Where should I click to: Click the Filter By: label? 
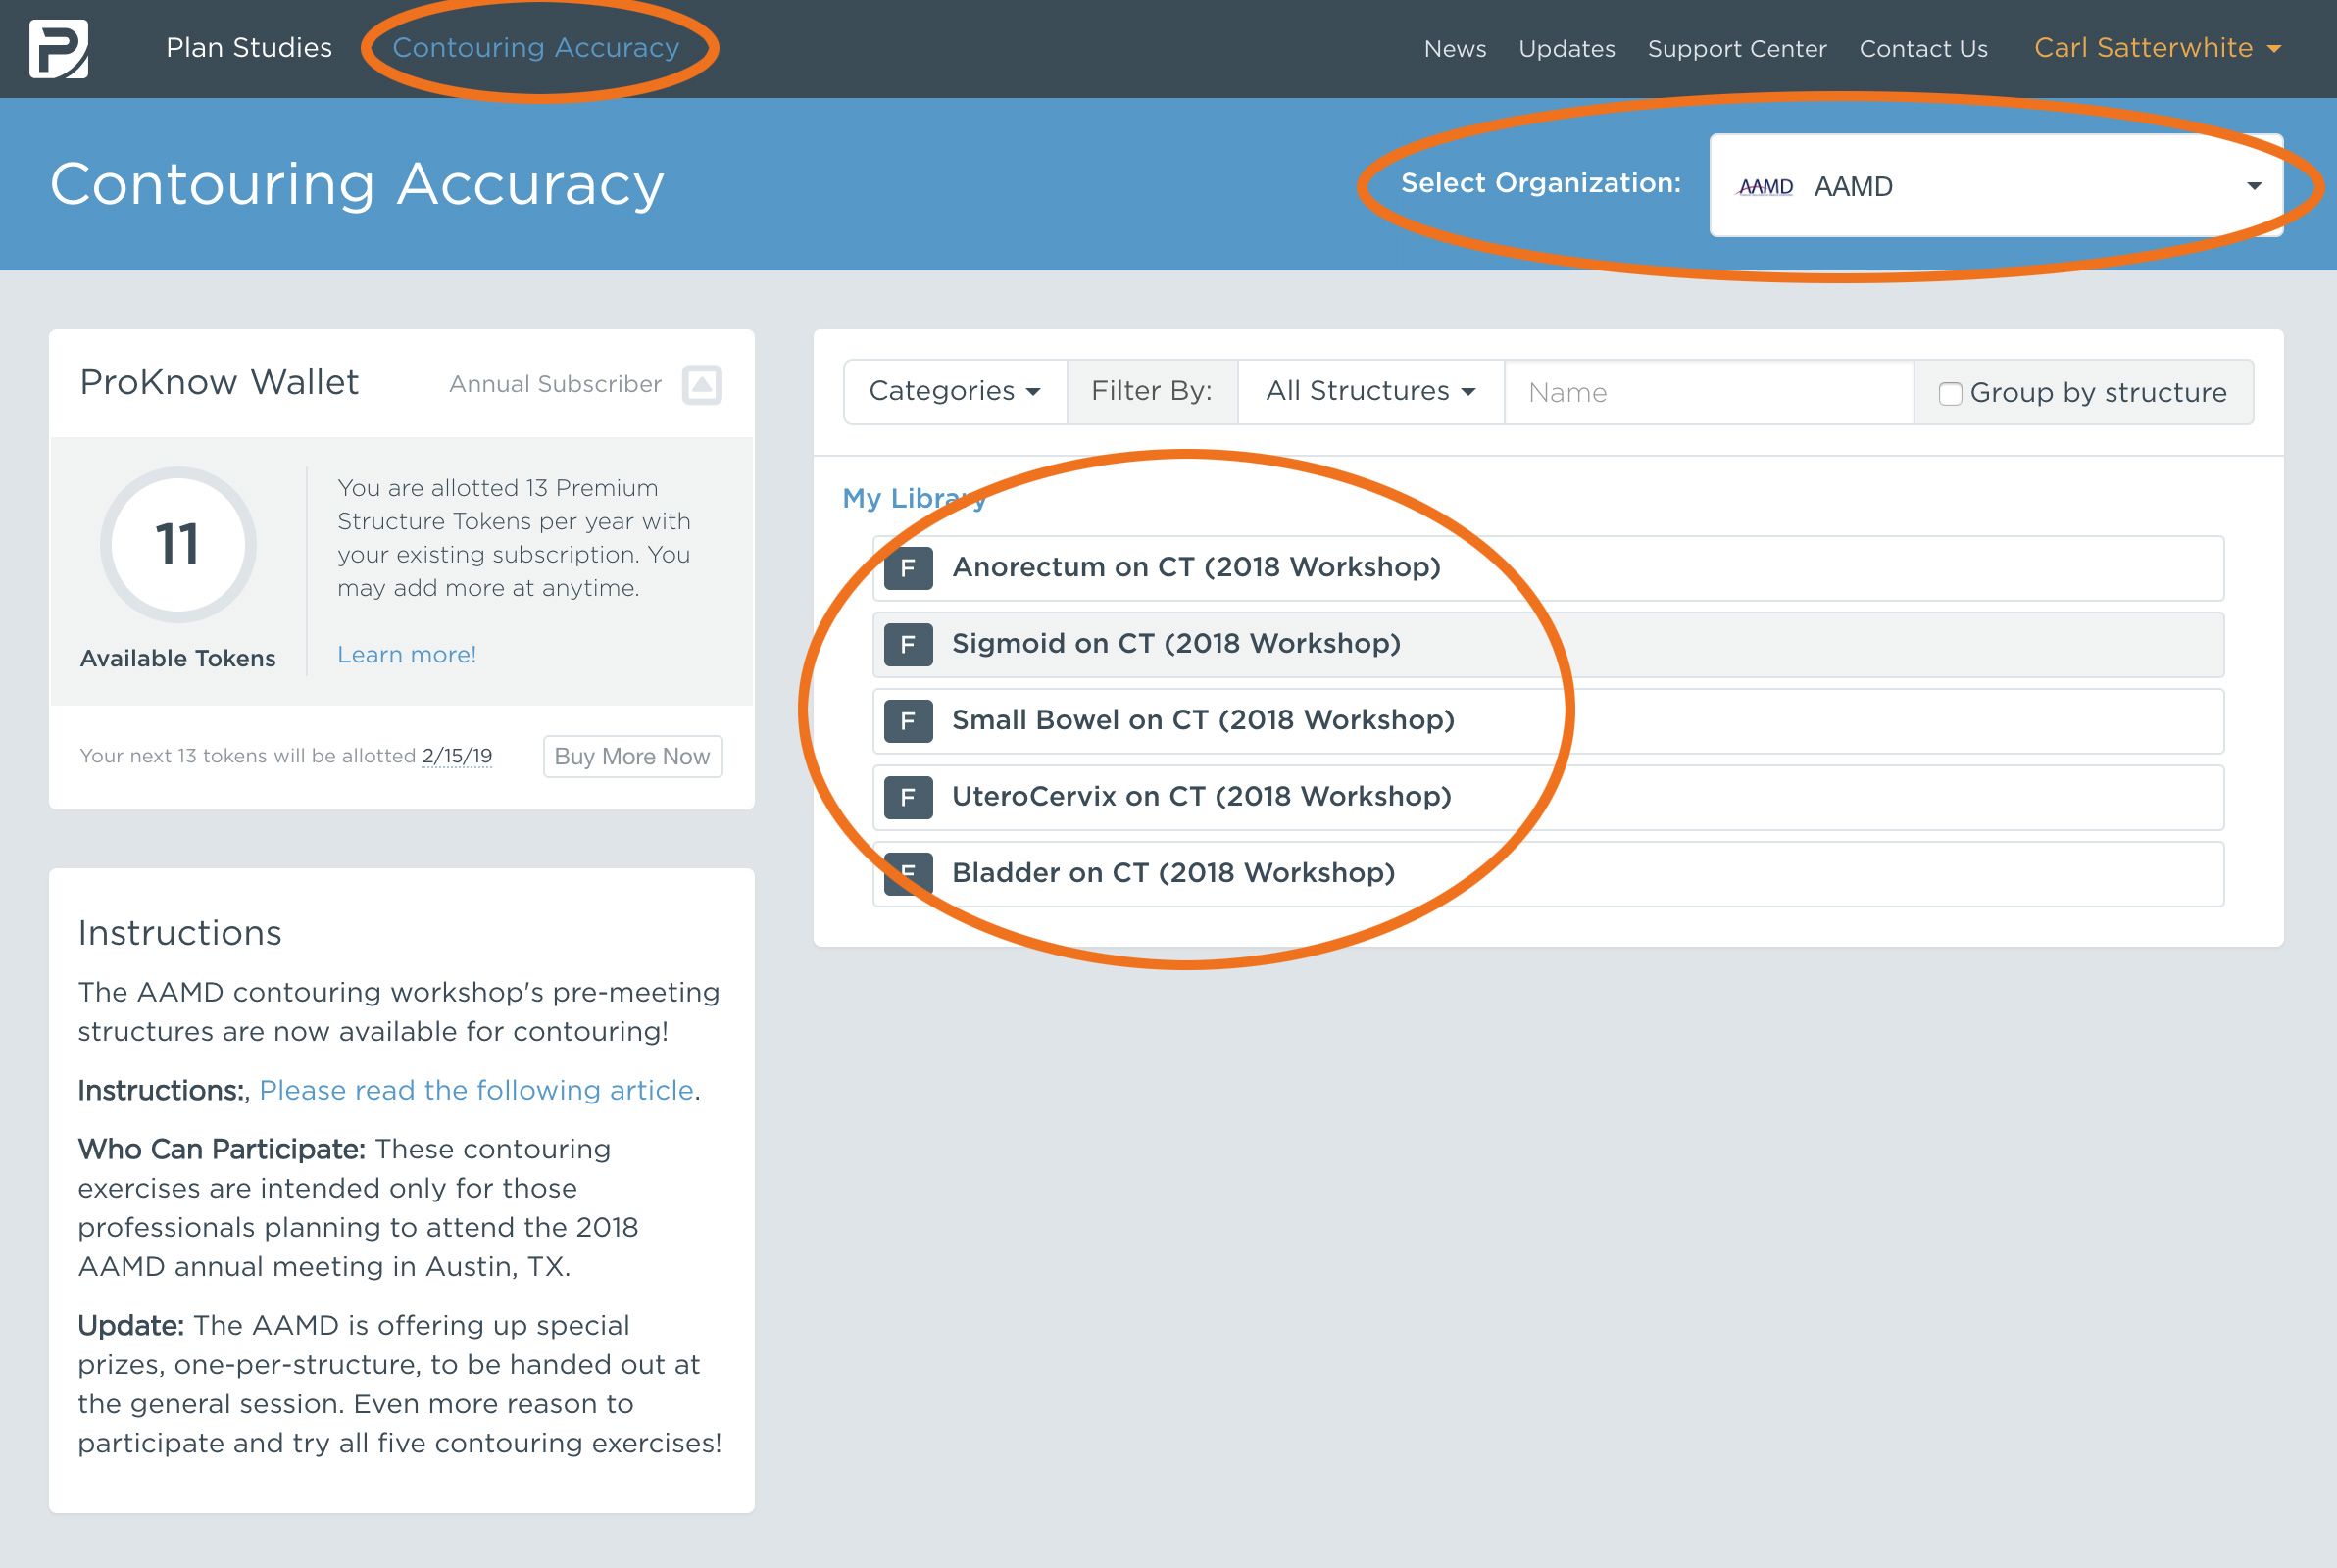(x=1152, y=392)
